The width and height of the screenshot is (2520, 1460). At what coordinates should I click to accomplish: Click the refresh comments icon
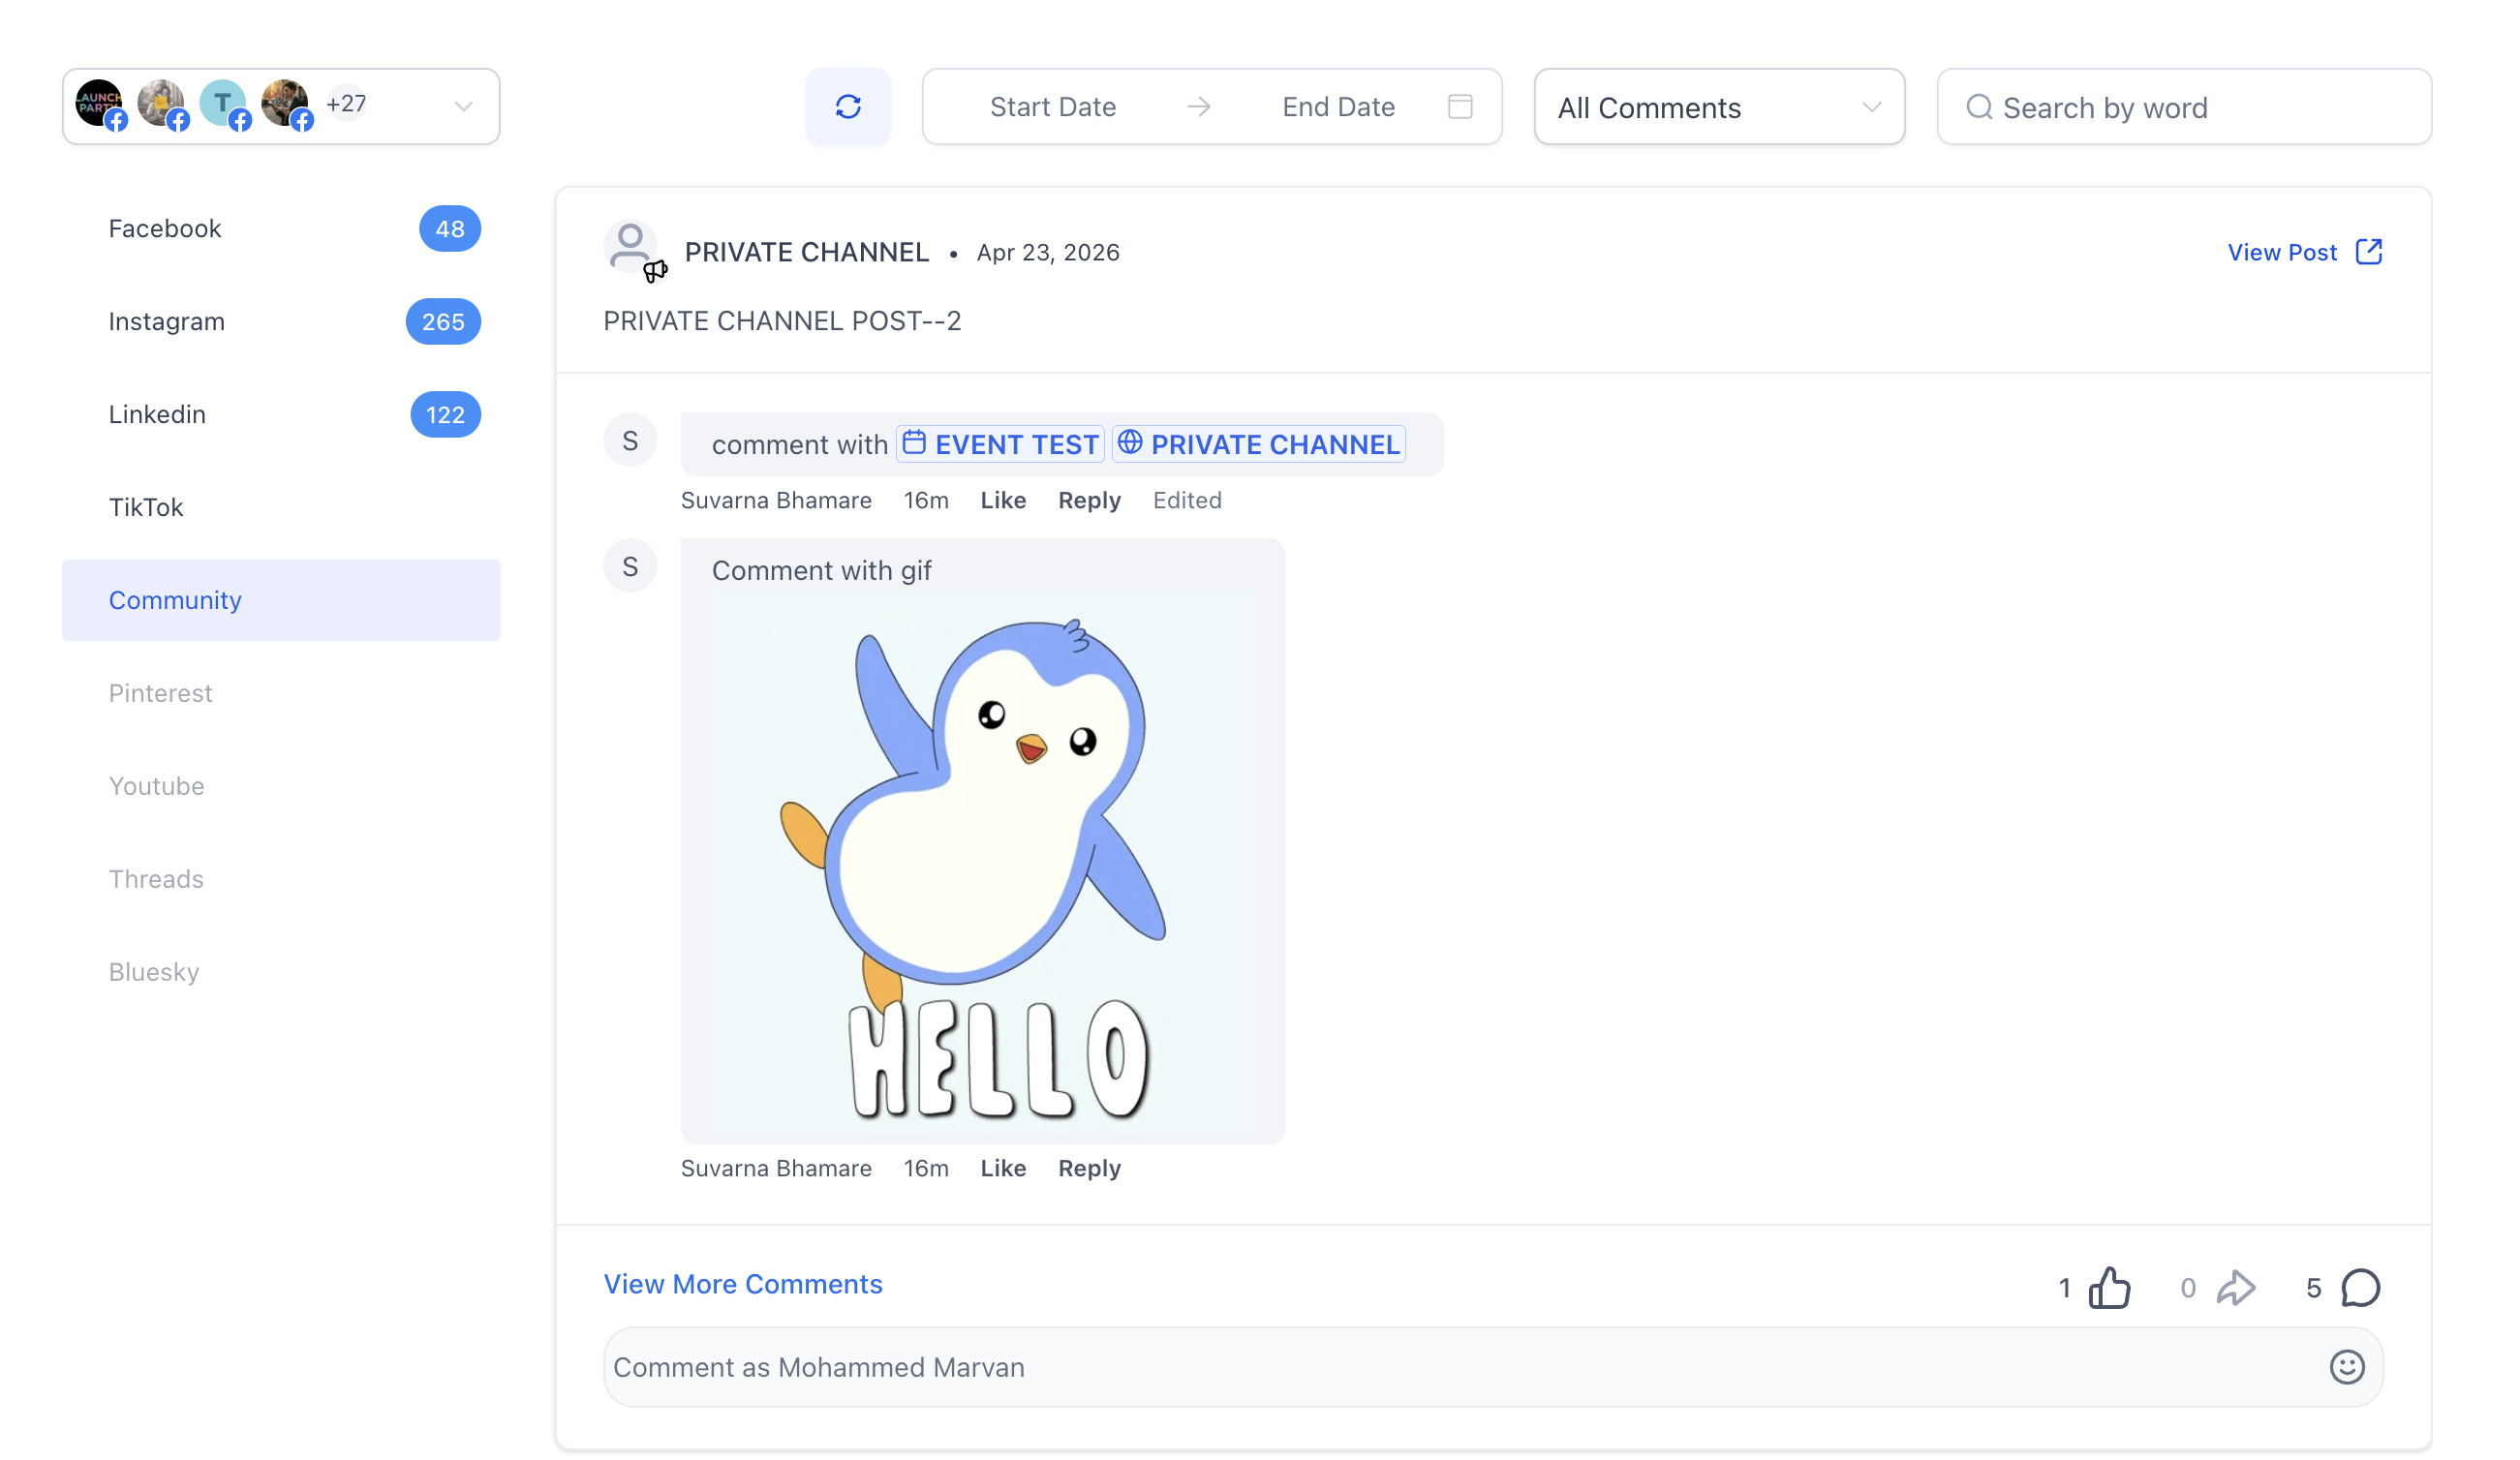click(848, 107)
